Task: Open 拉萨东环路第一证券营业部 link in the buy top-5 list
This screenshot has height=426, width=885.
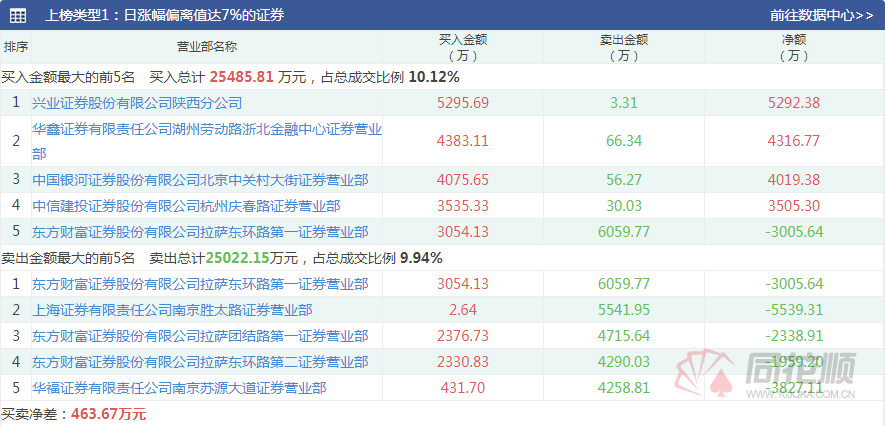Action: click(200, 232)
